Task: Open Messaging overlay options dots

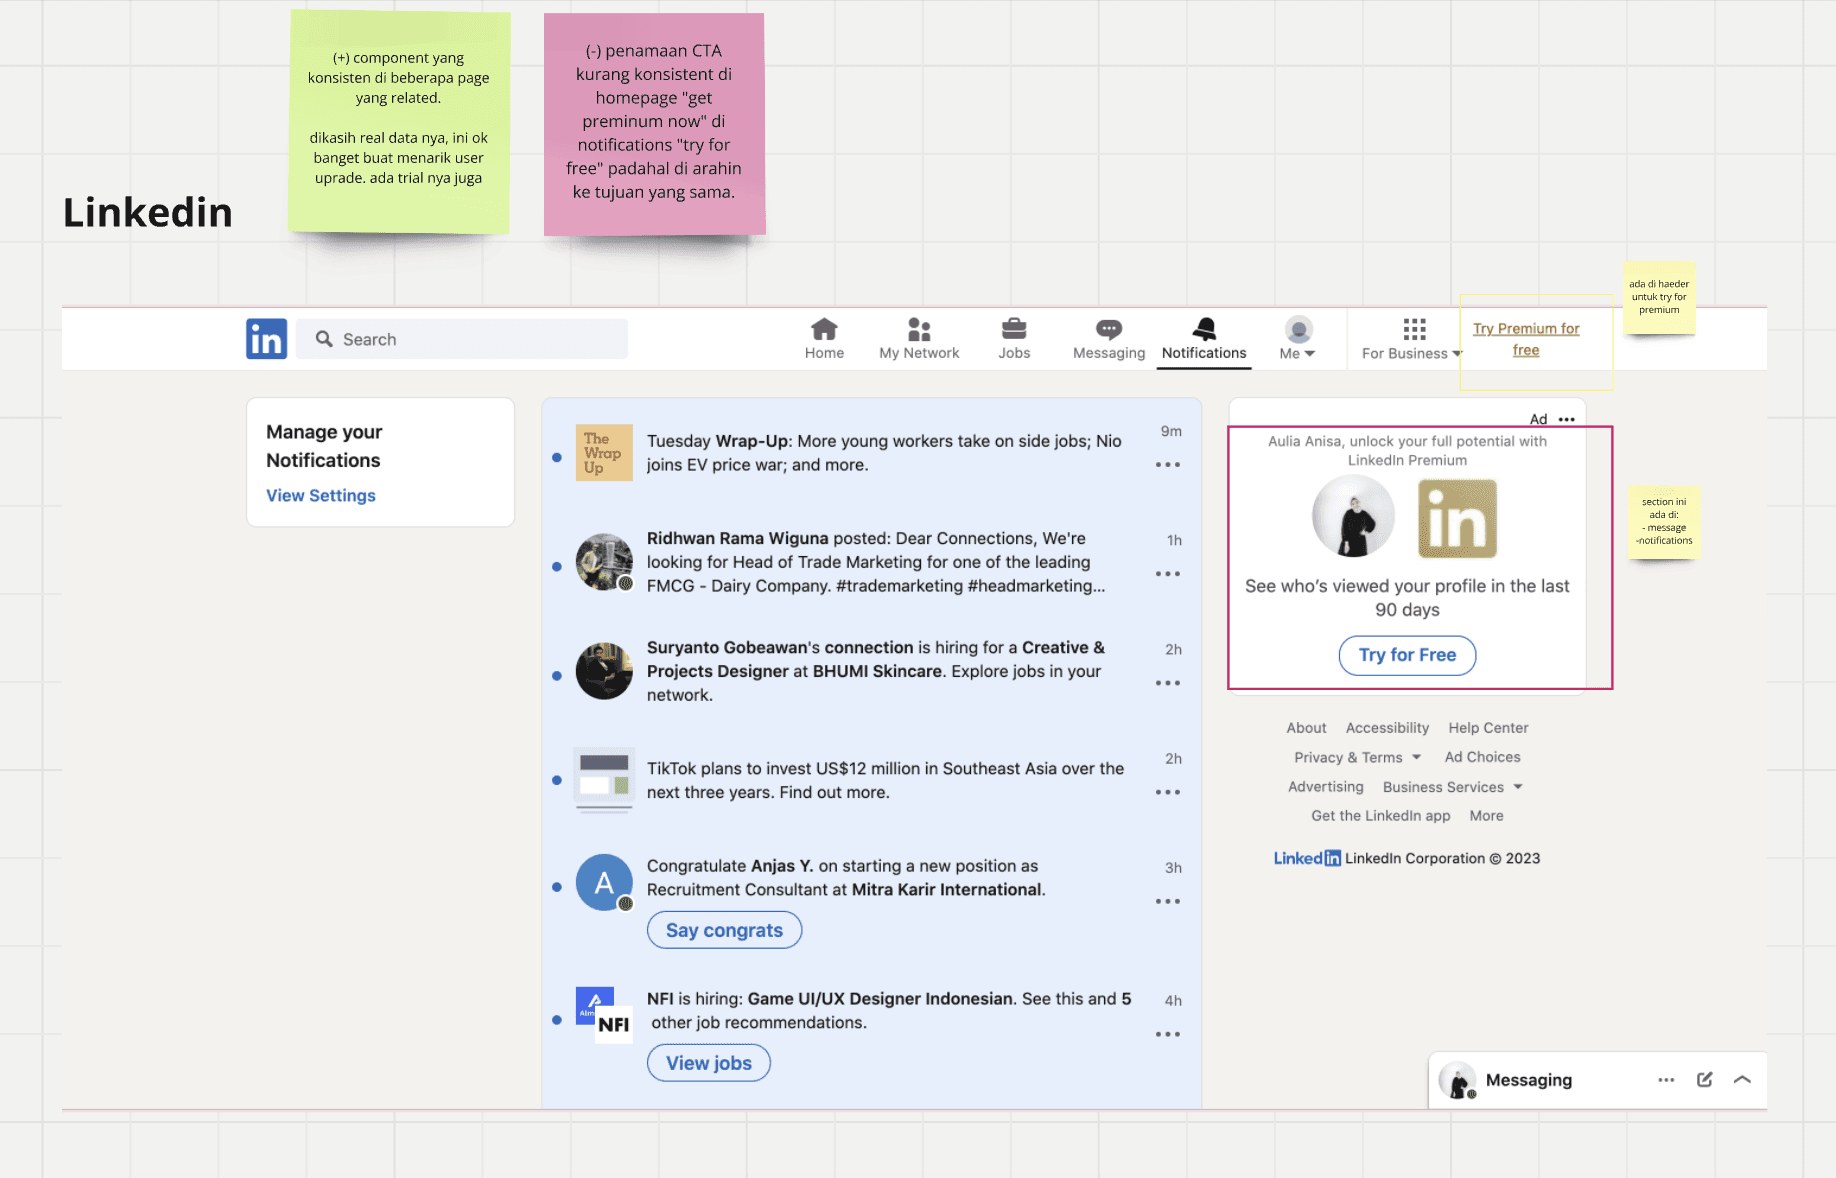Action: click(x=1666, y=1080)
